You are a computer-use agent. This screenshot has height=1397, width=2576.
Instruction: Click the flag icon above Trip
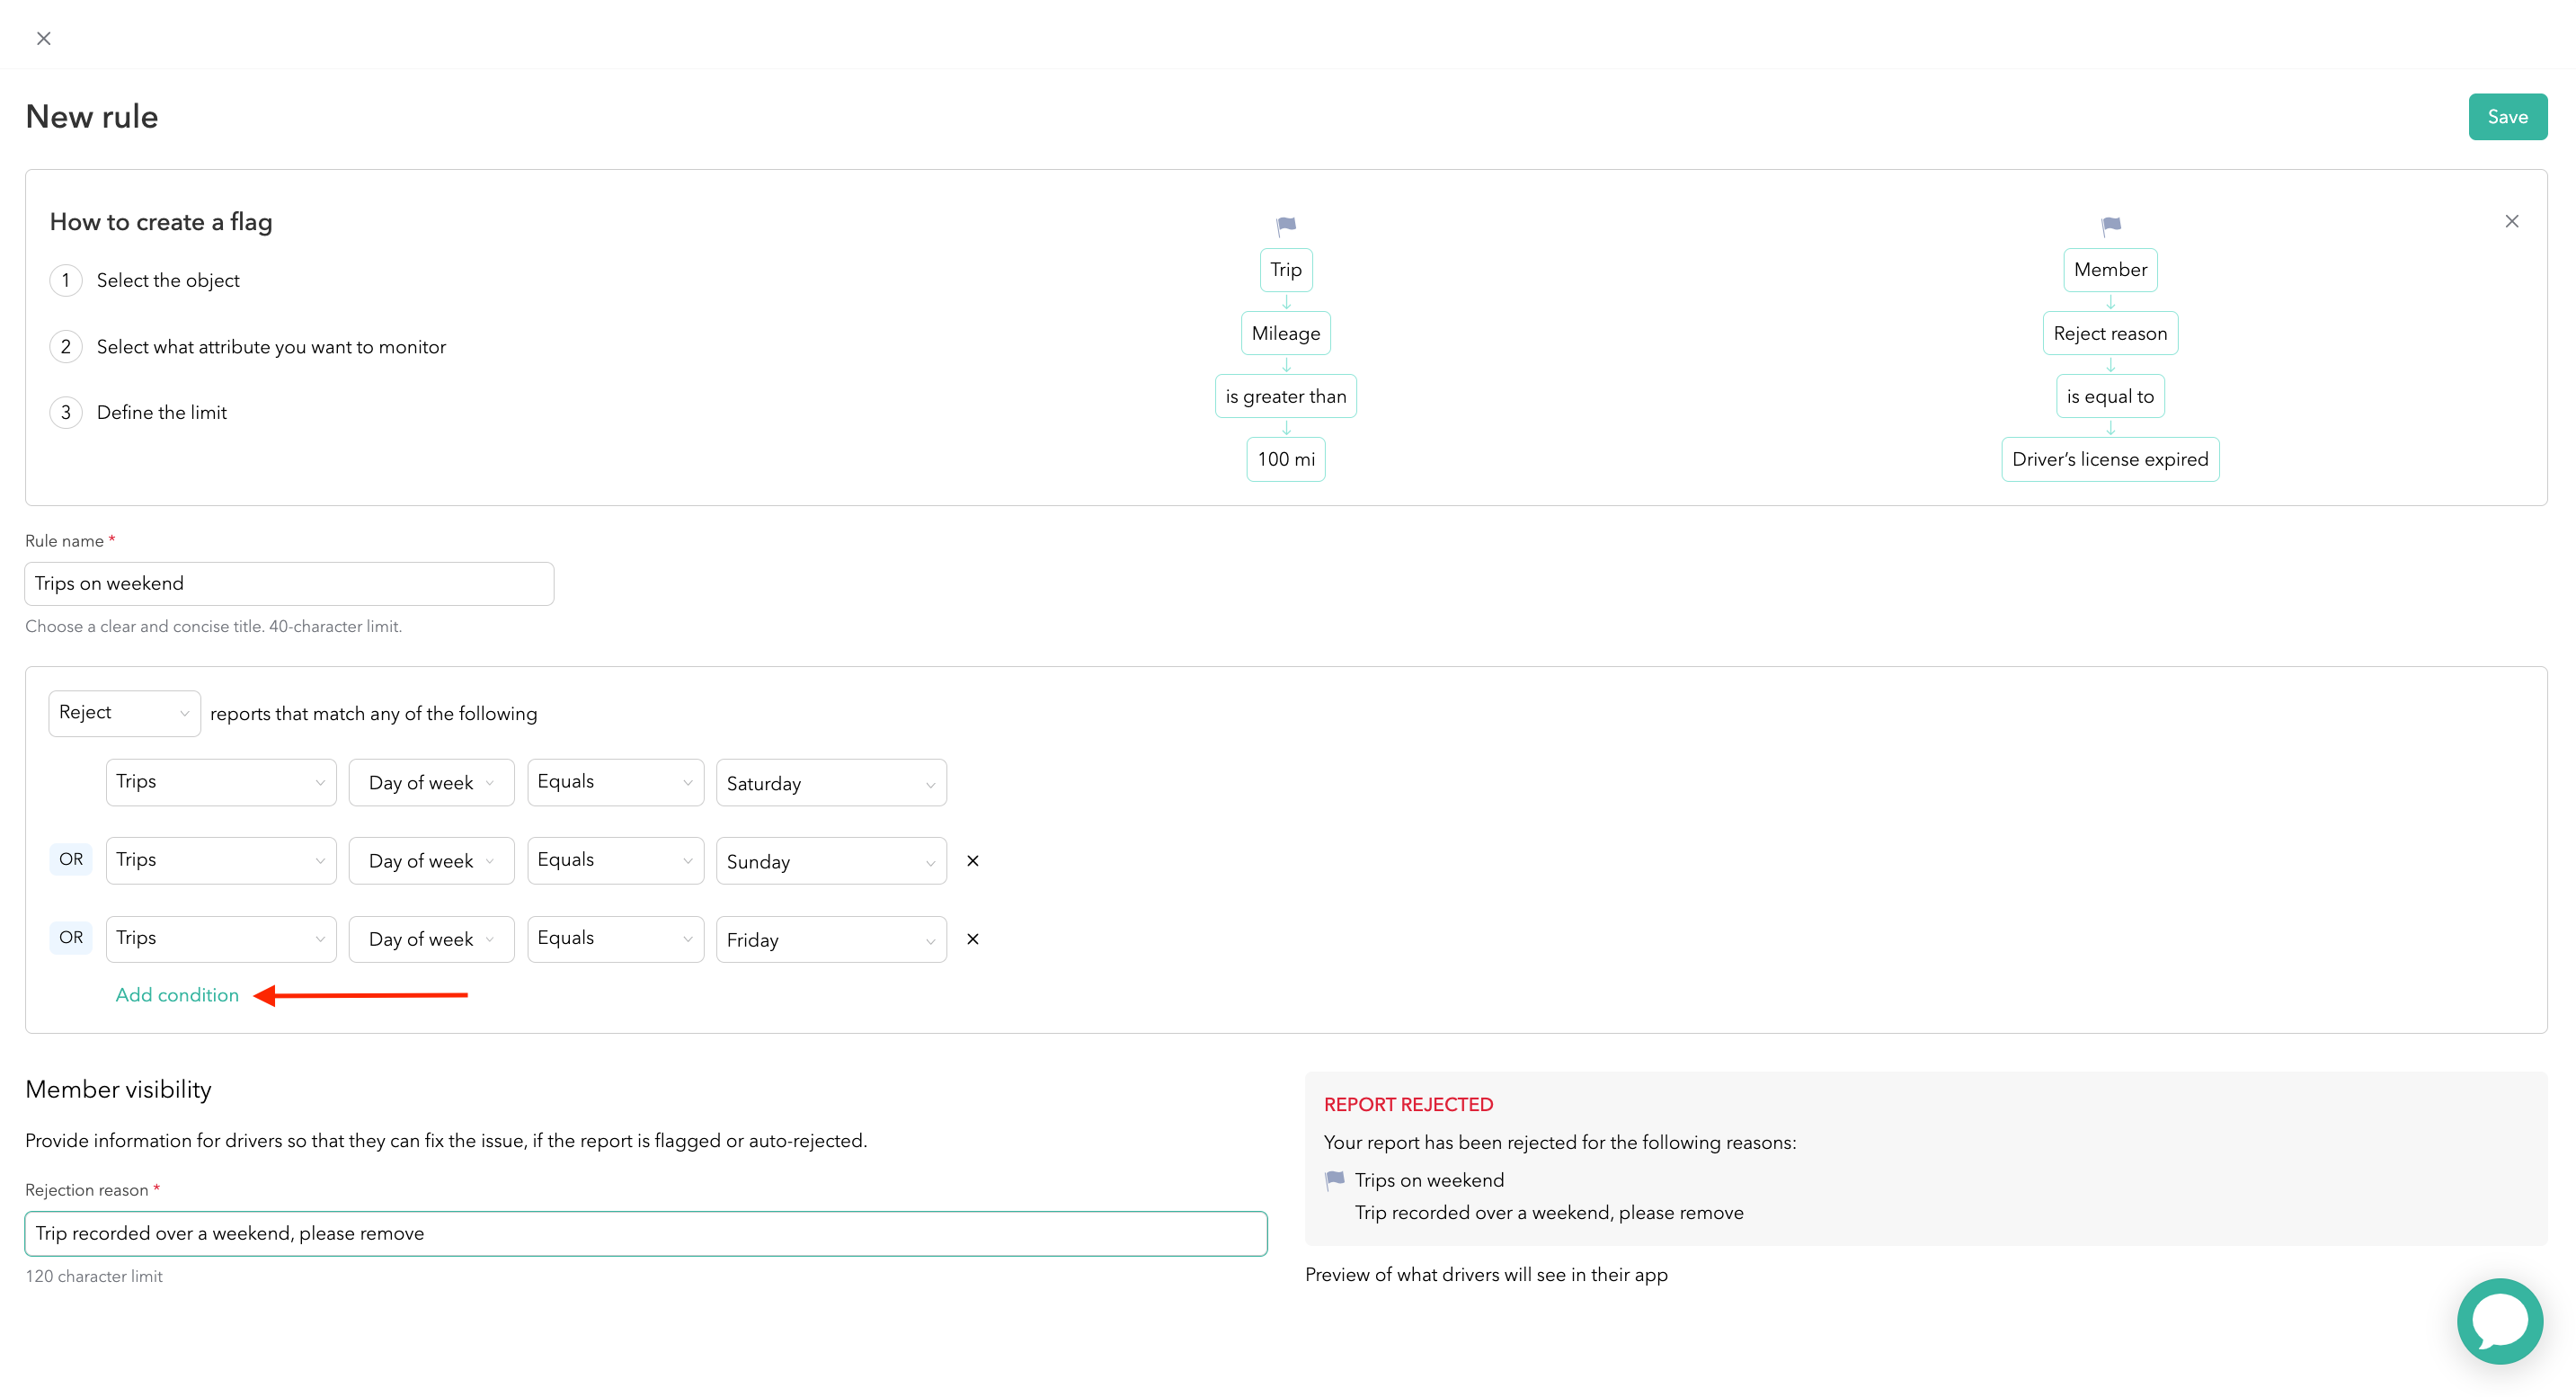pyautogui.click(x=1286, y=225)
